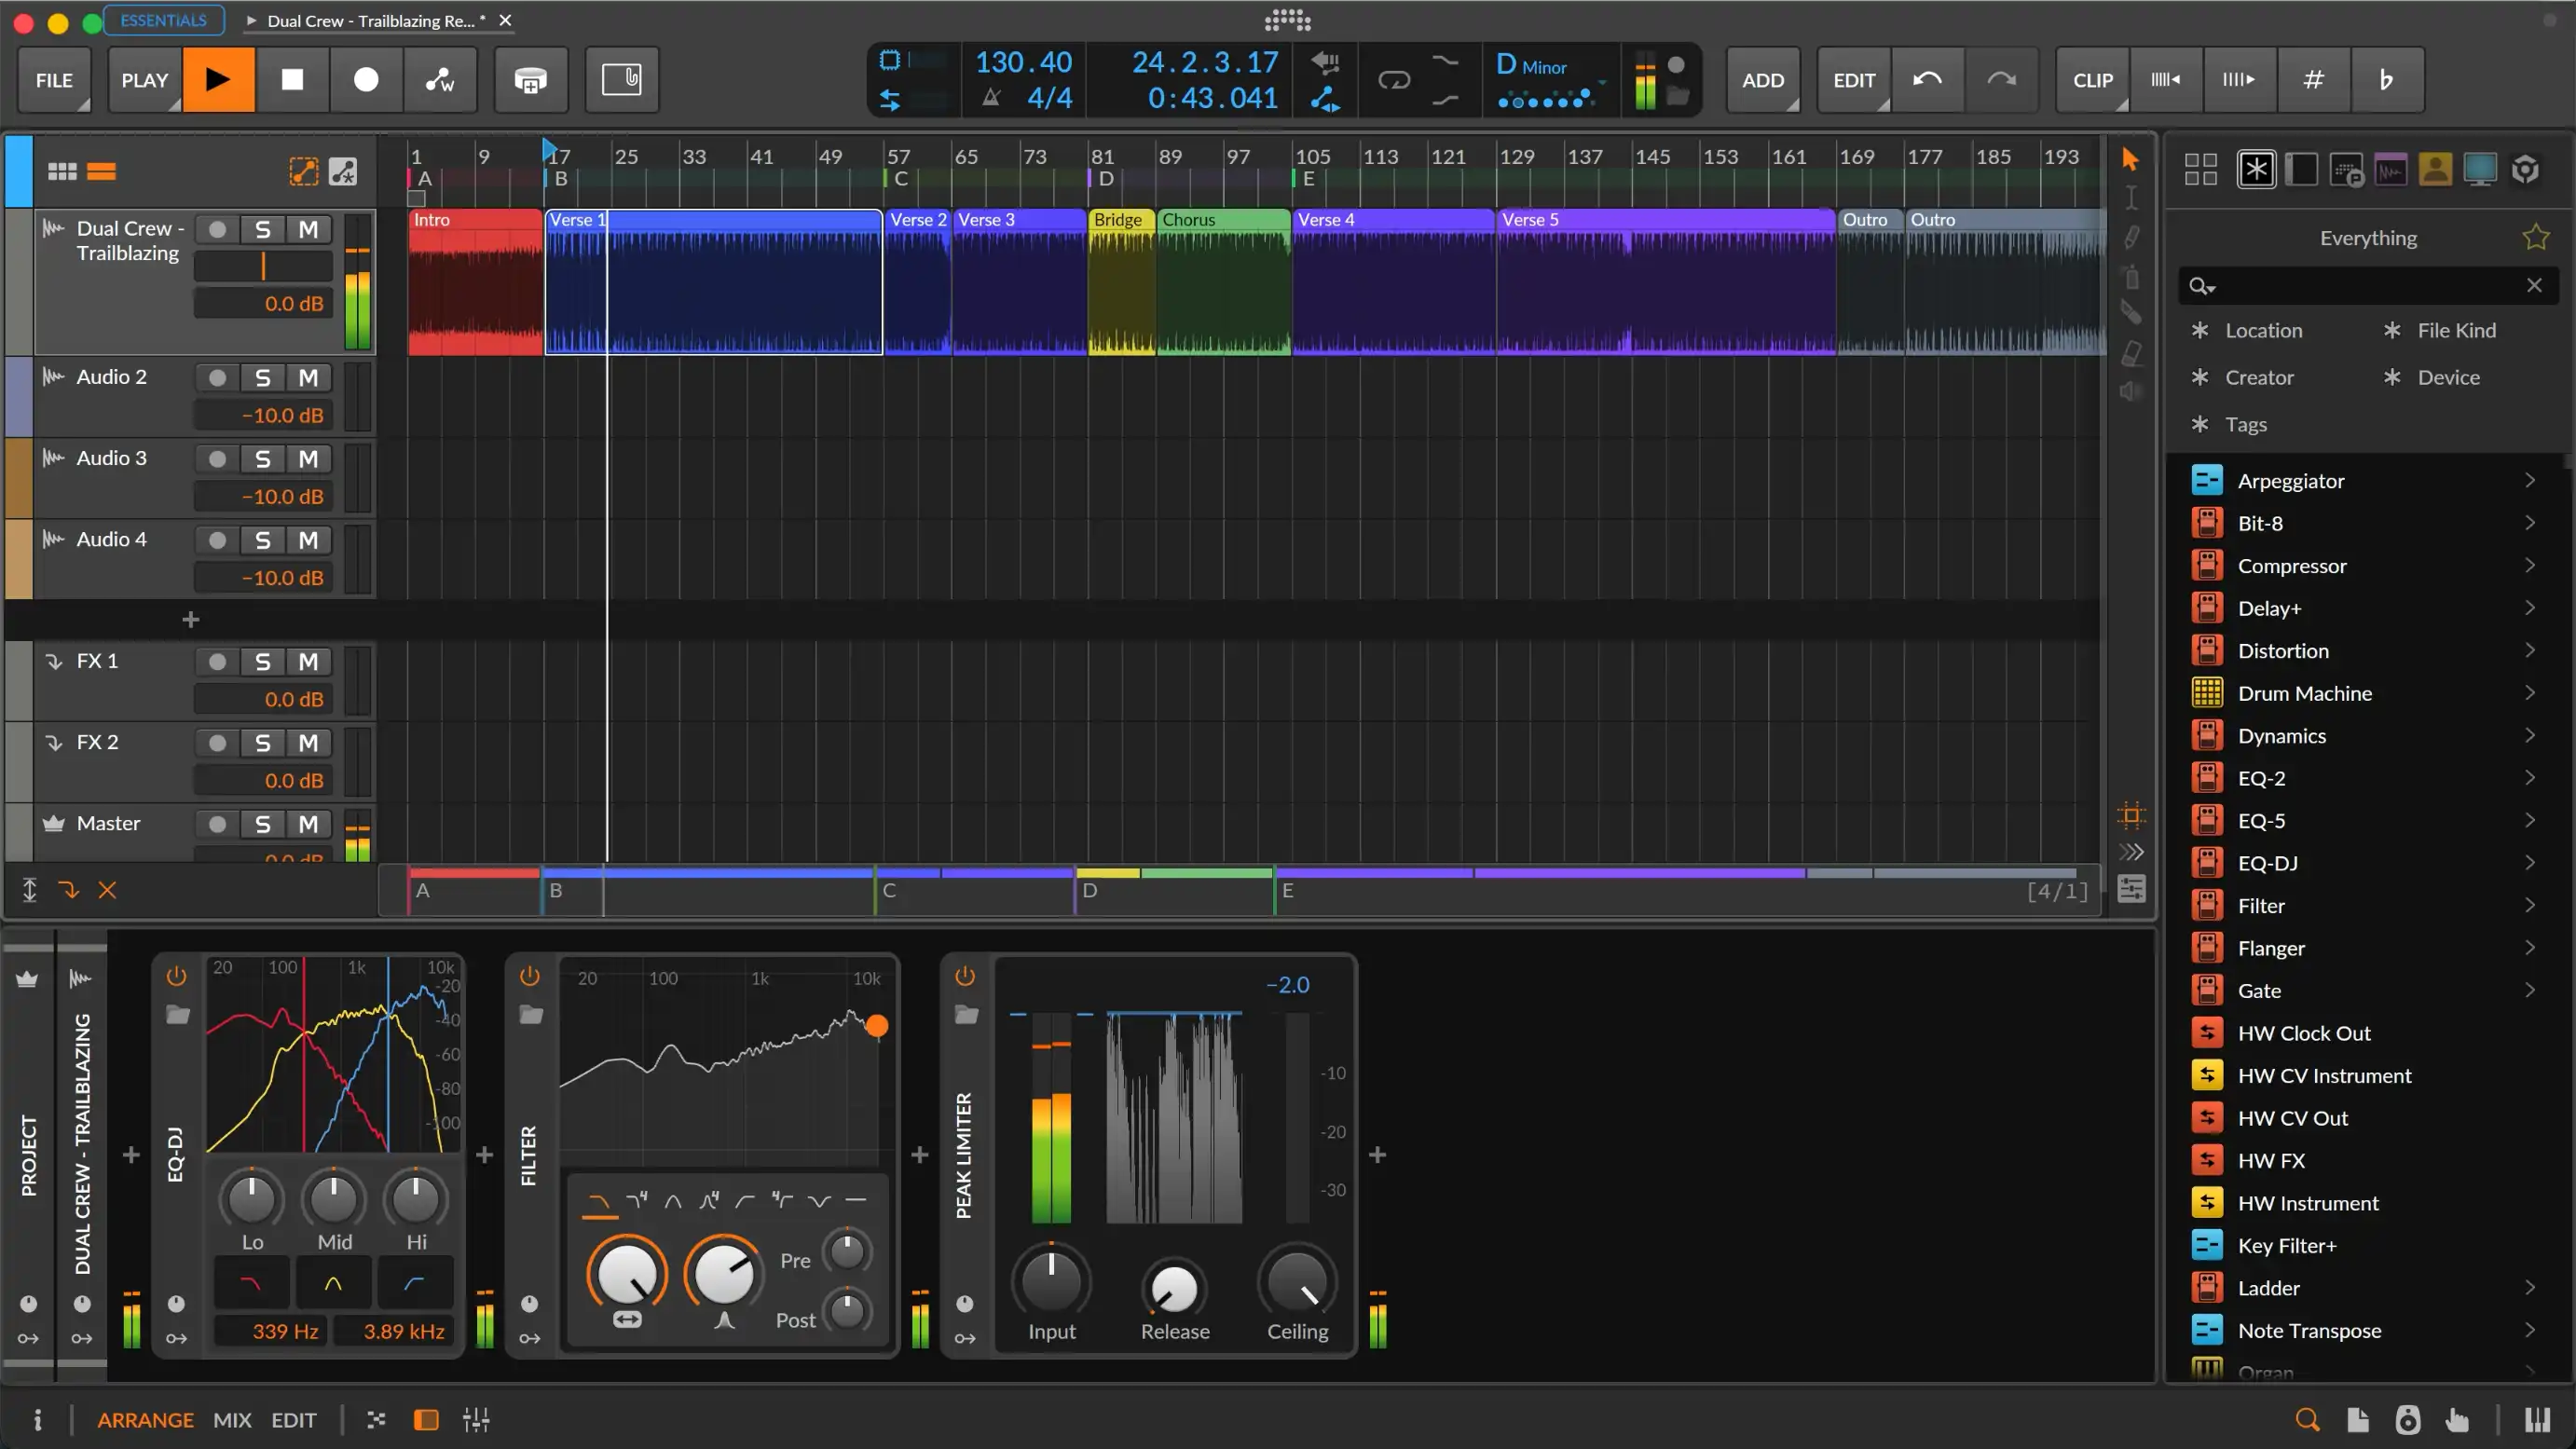Viewport: 2576px width, 1449px height.
Task: Enable the arranger loop toggle
Action: [x=1393, y=80]
